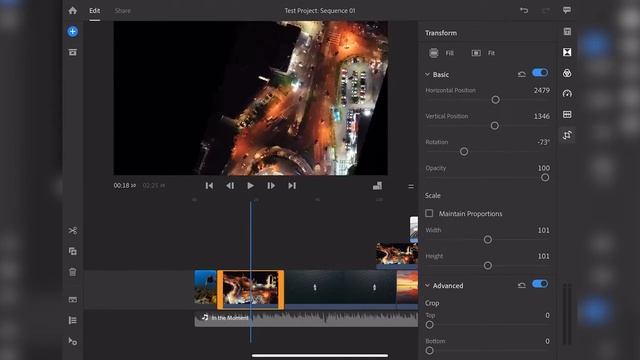
Task: Click the Opacity value 100
Action: [544, 168]
